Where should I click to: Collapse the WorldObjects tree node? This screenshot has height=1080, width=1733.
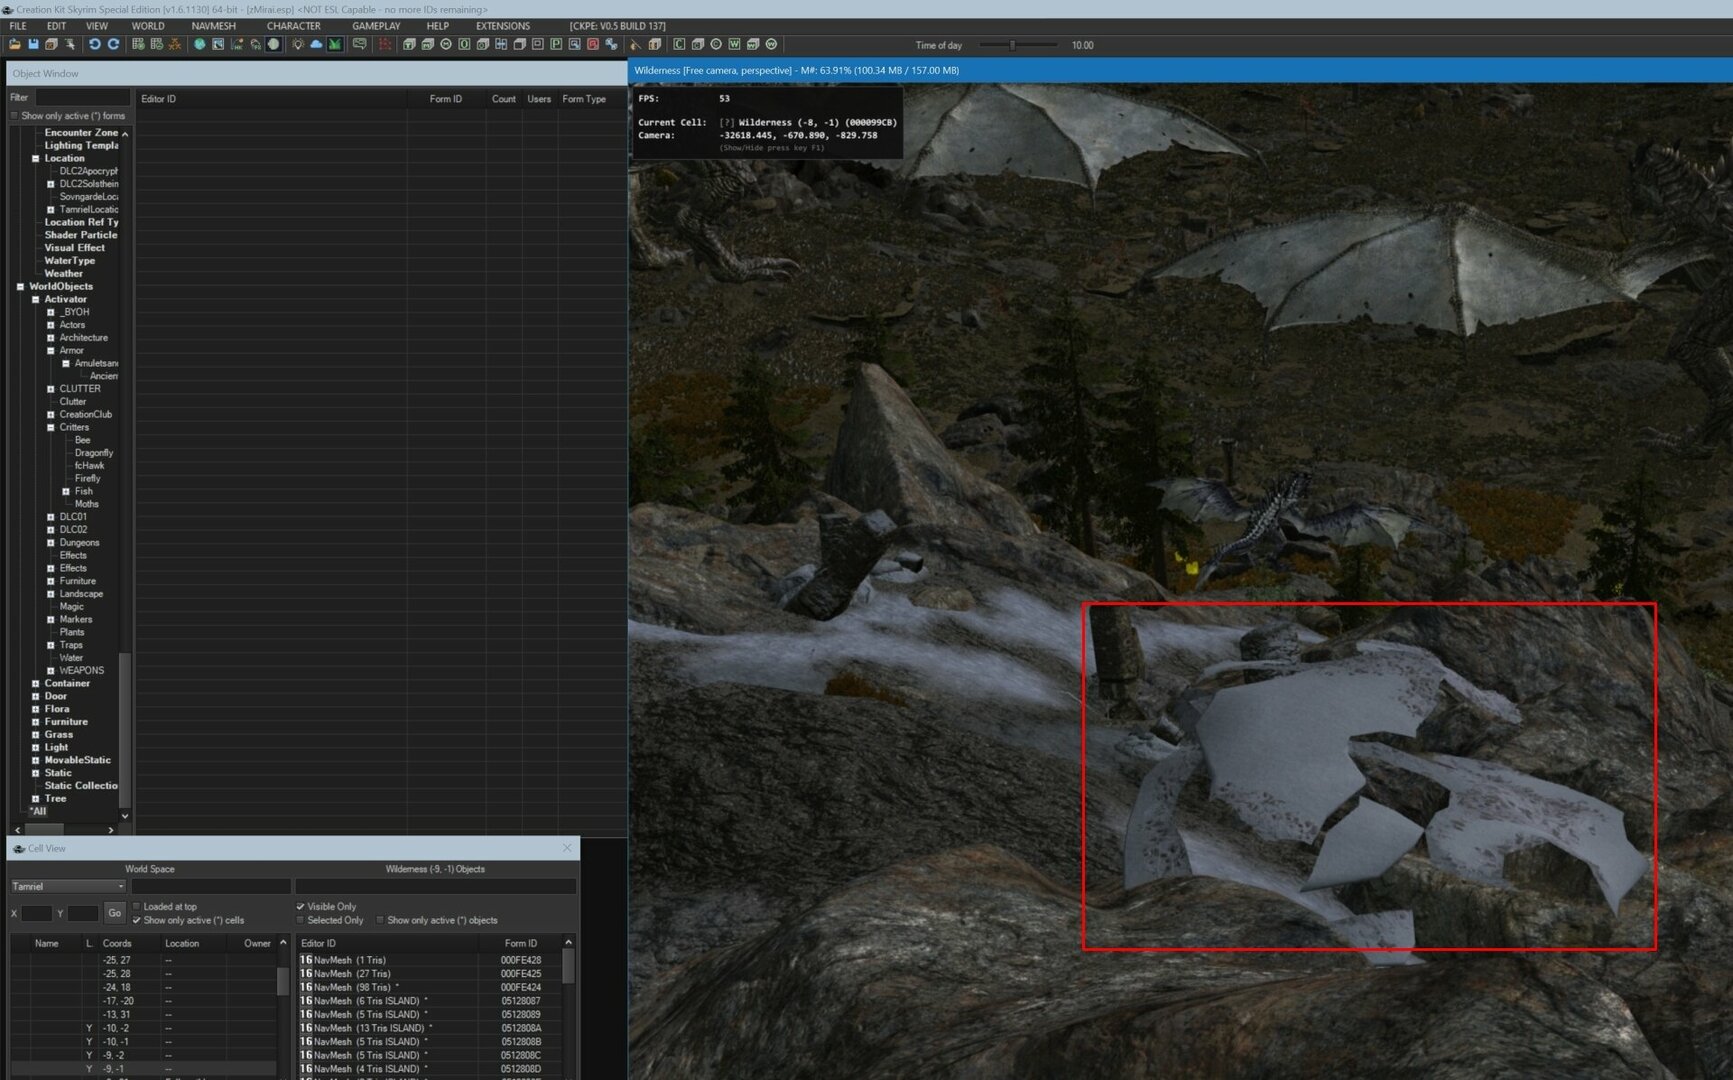pyautogui.click(x=20, y=287)
